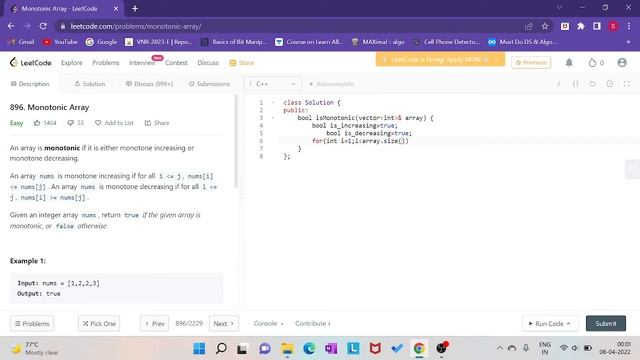Click the Submit button
640x360 pixels.
point(606,323)
